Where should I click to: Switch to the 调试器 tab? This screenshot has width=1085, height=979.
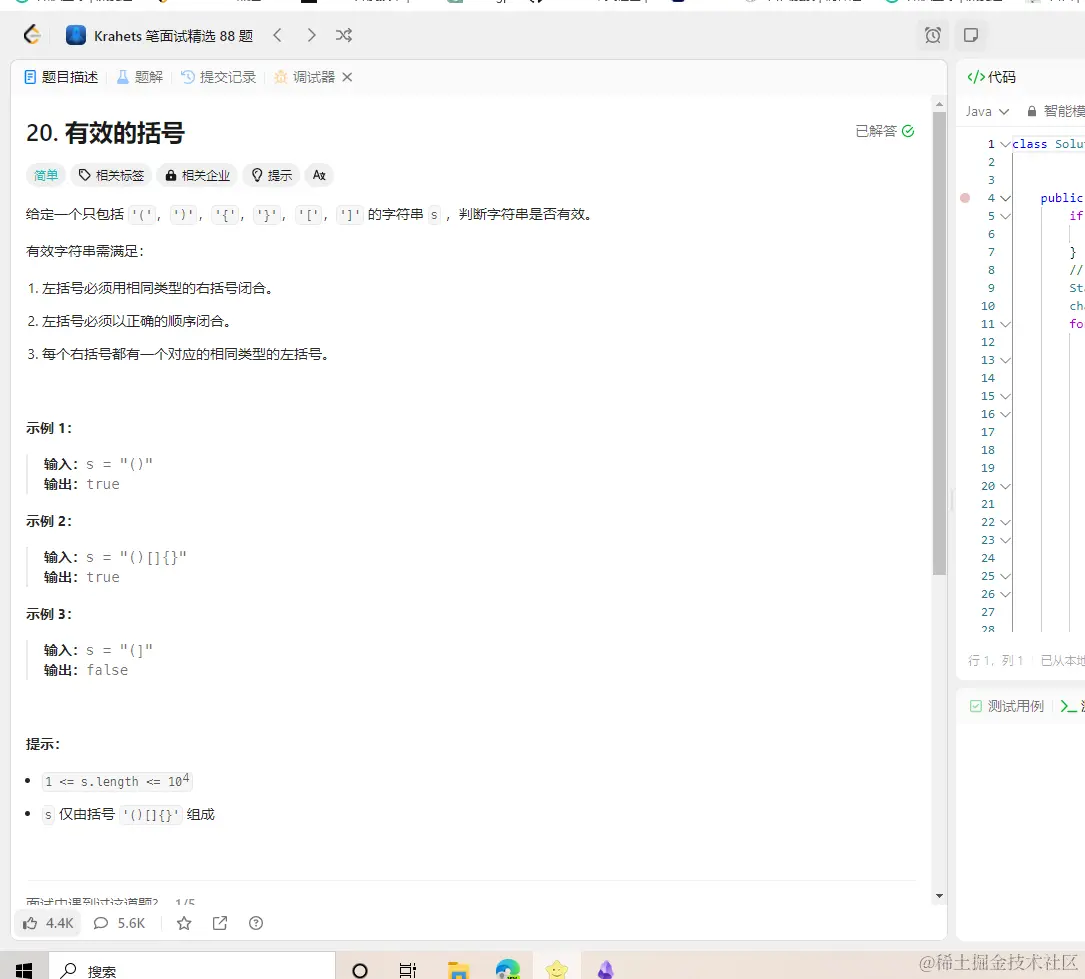pos(304,77)
